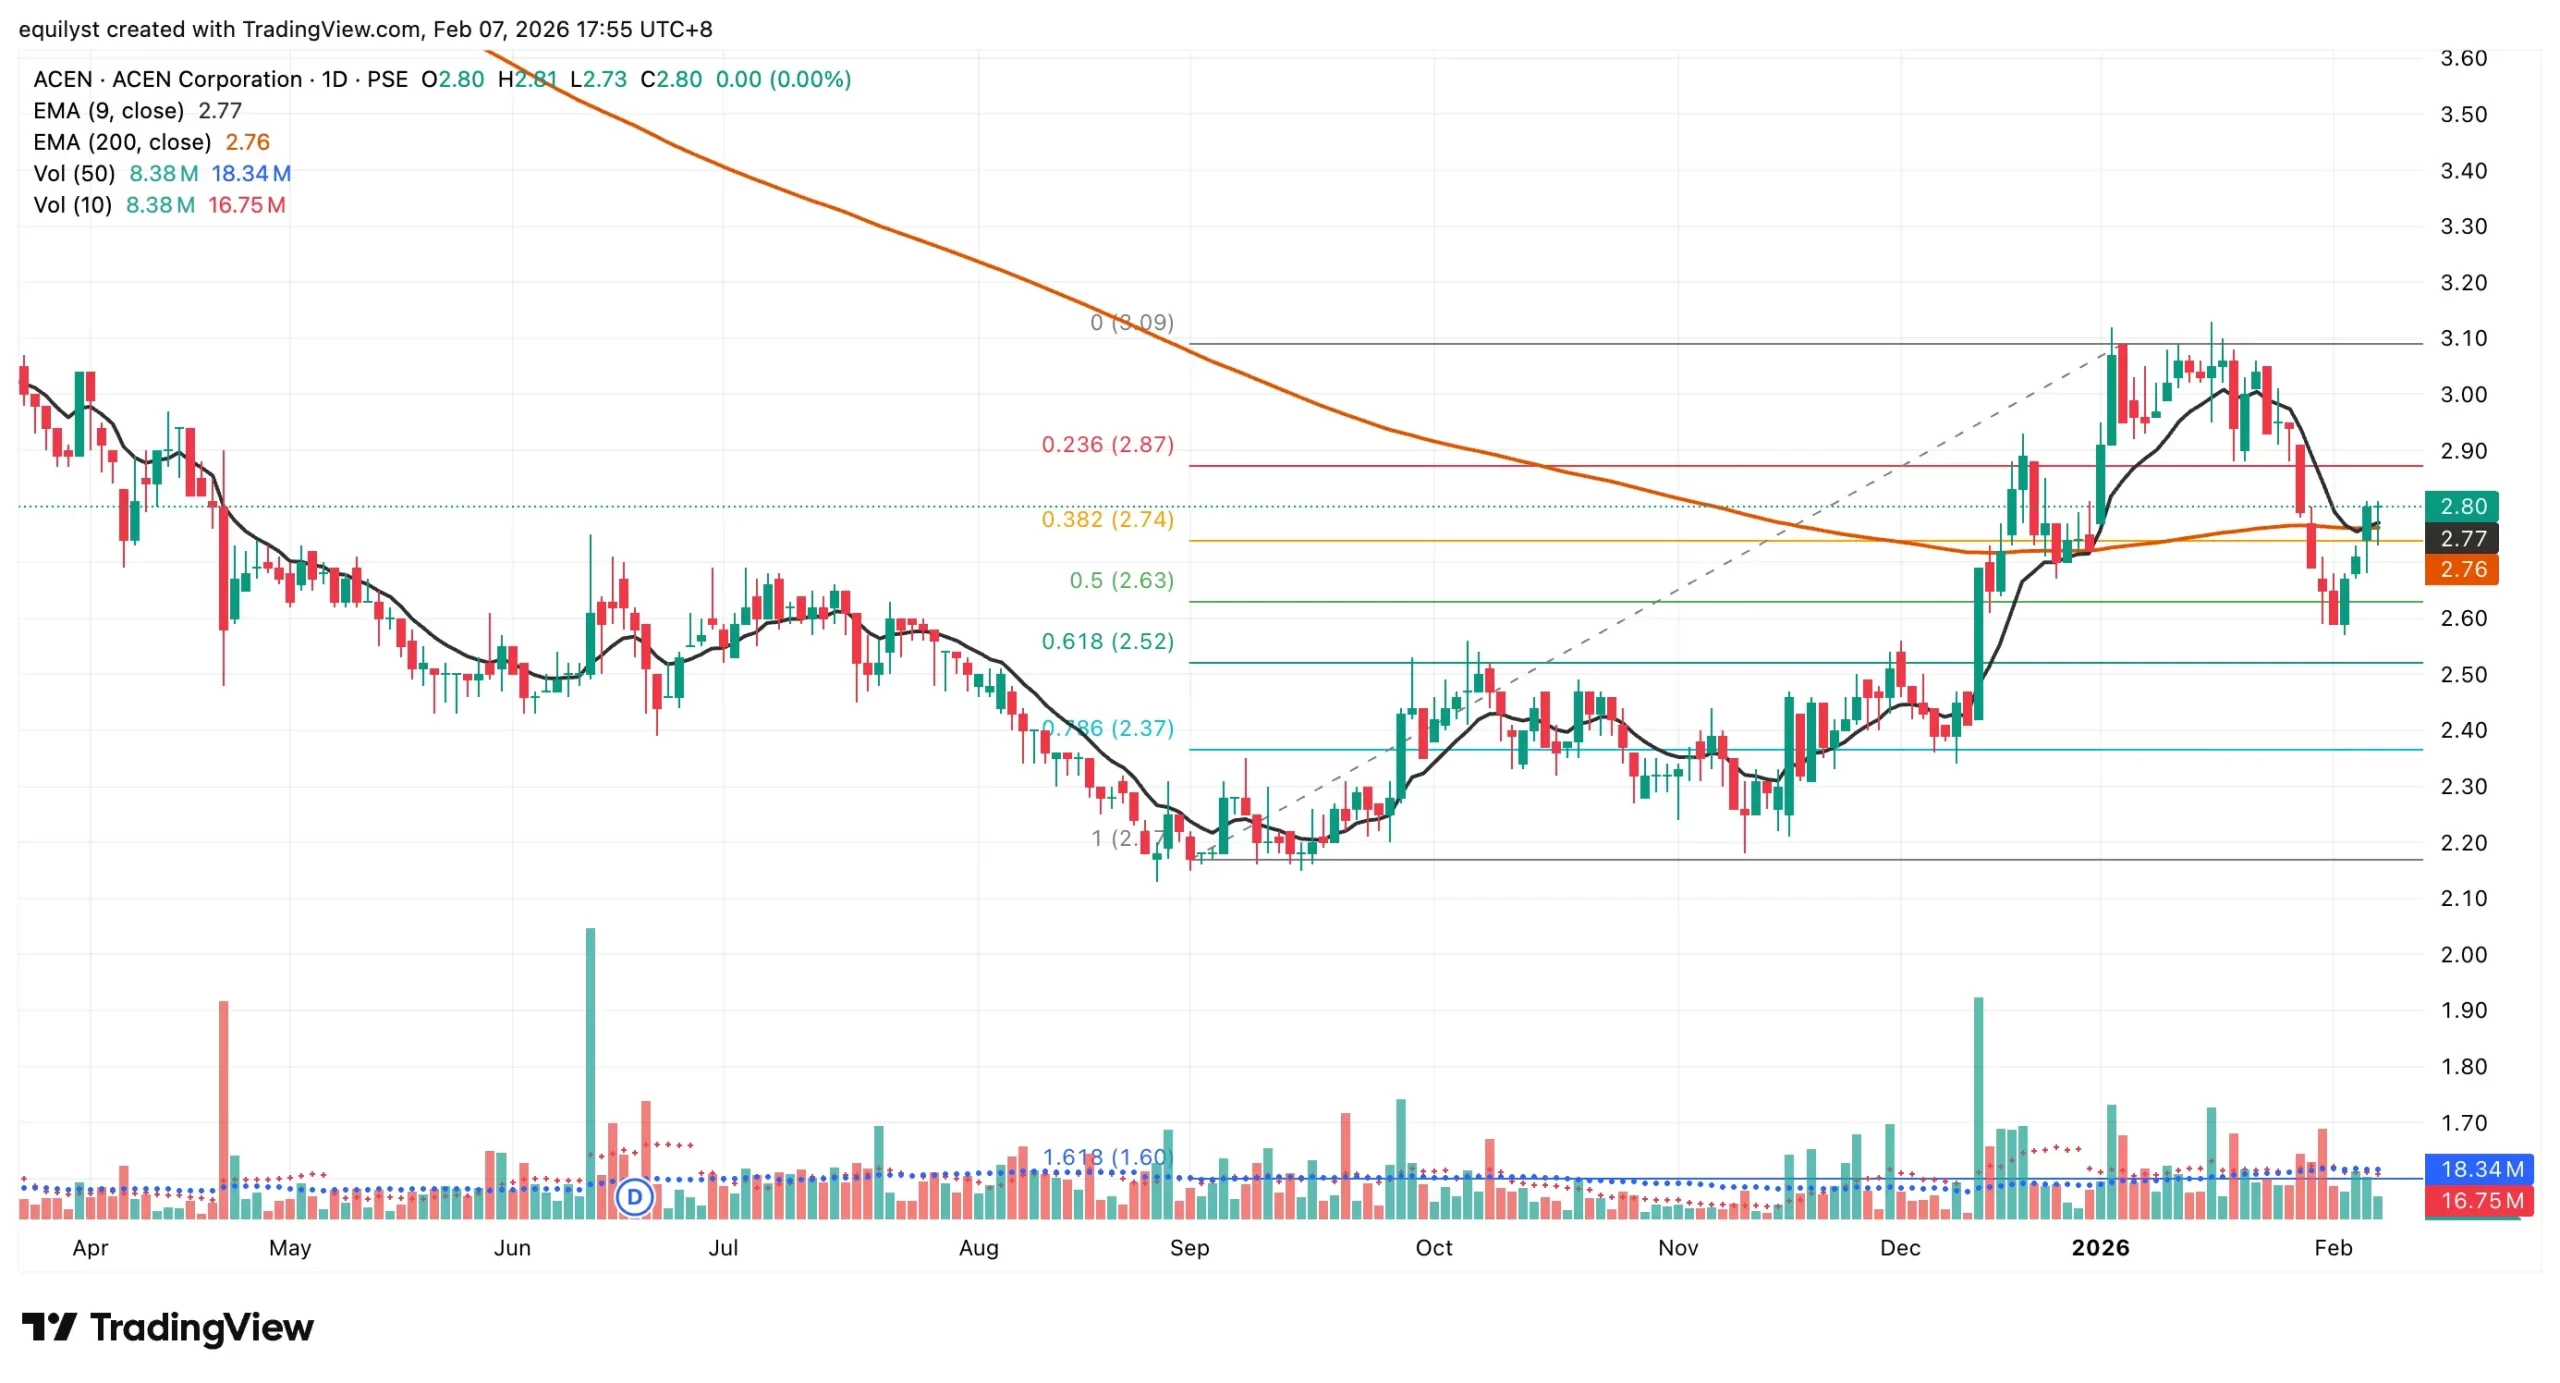Click the 2026 year label on time axis

click(2100, 1247)
